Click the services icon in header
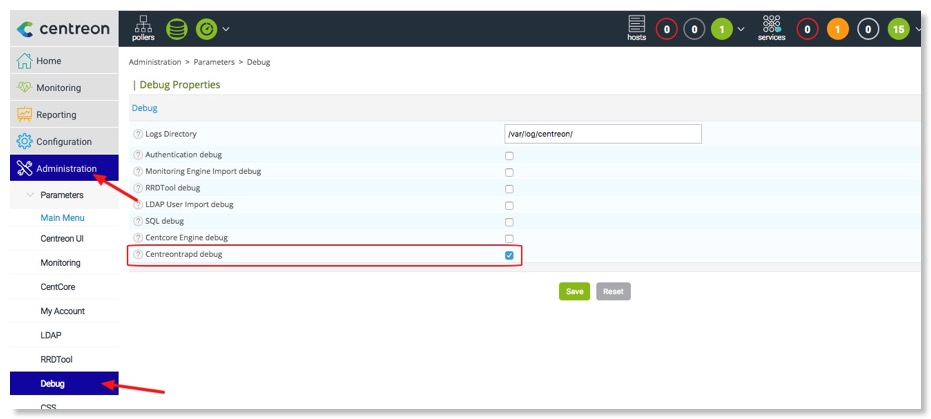This screenshot has width=931, height=419. click(771, 28)
